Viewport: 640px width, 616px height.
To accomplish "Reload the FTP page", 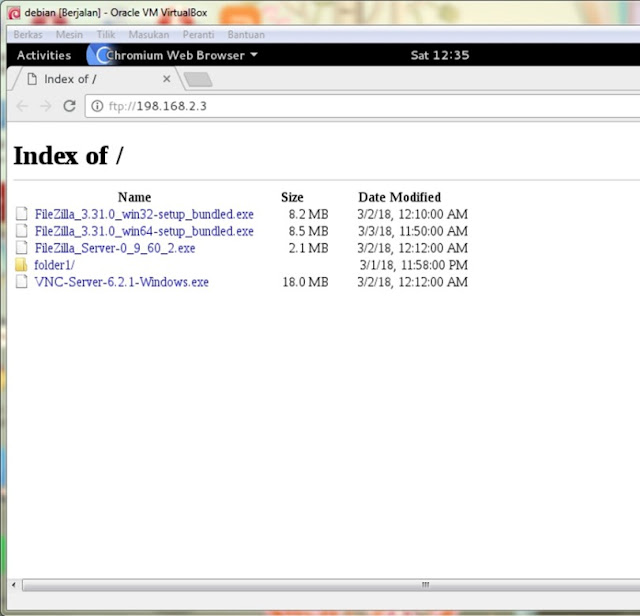I will pos(69,106).
